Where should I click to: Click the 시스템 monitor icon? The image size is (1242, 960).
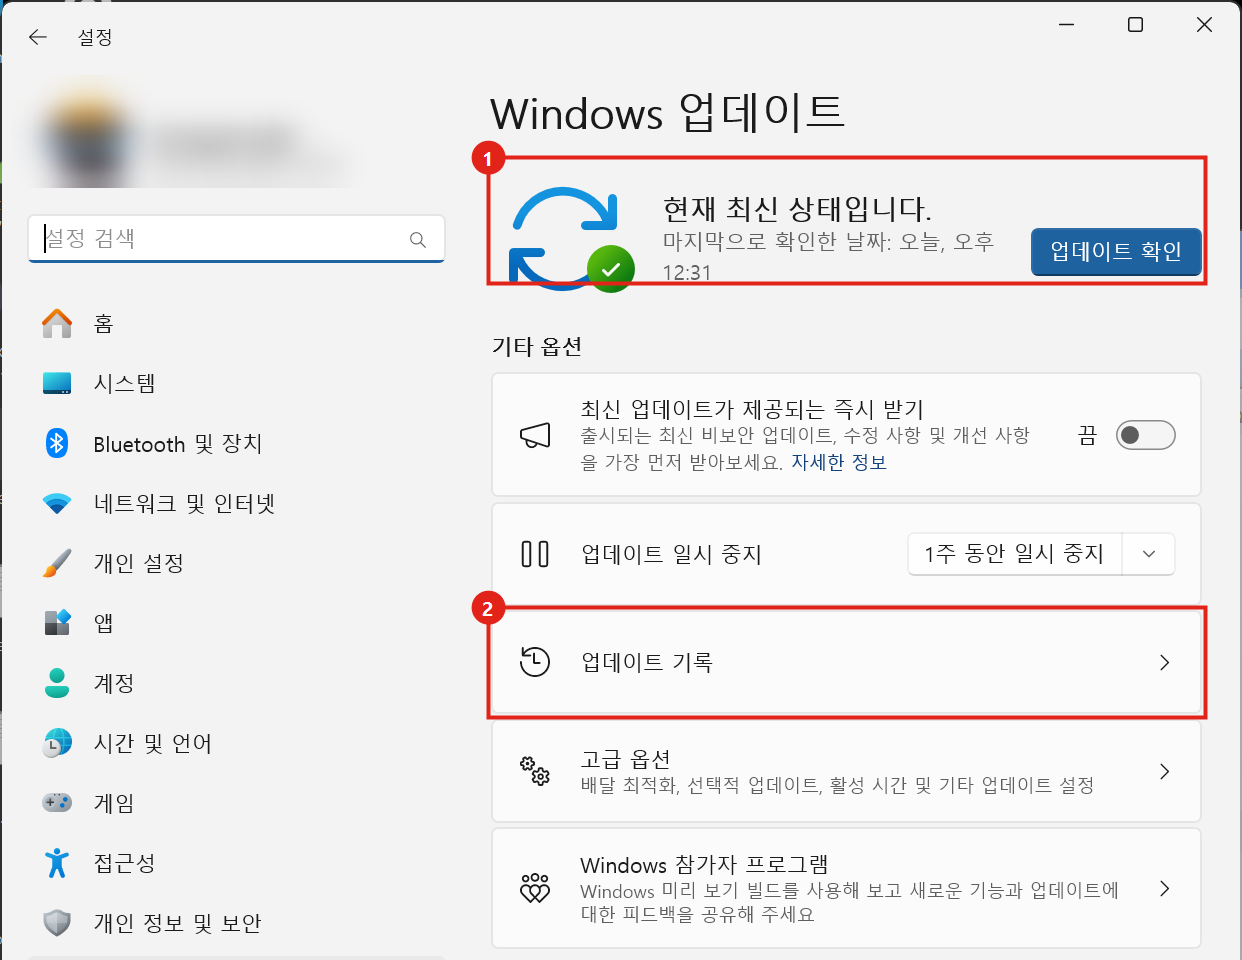click(57, 383)
